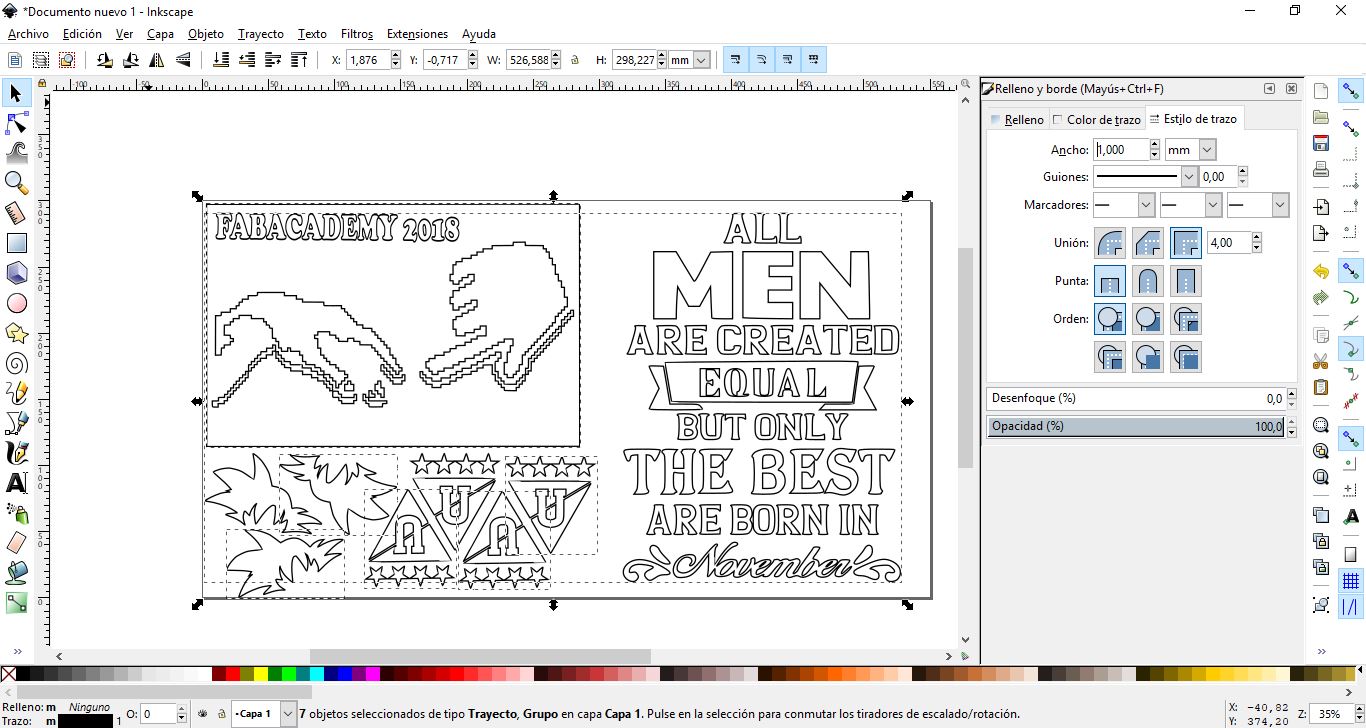Open the Capa 1 layer dropdown
The image size is (1366, 728).
point(288,714)
